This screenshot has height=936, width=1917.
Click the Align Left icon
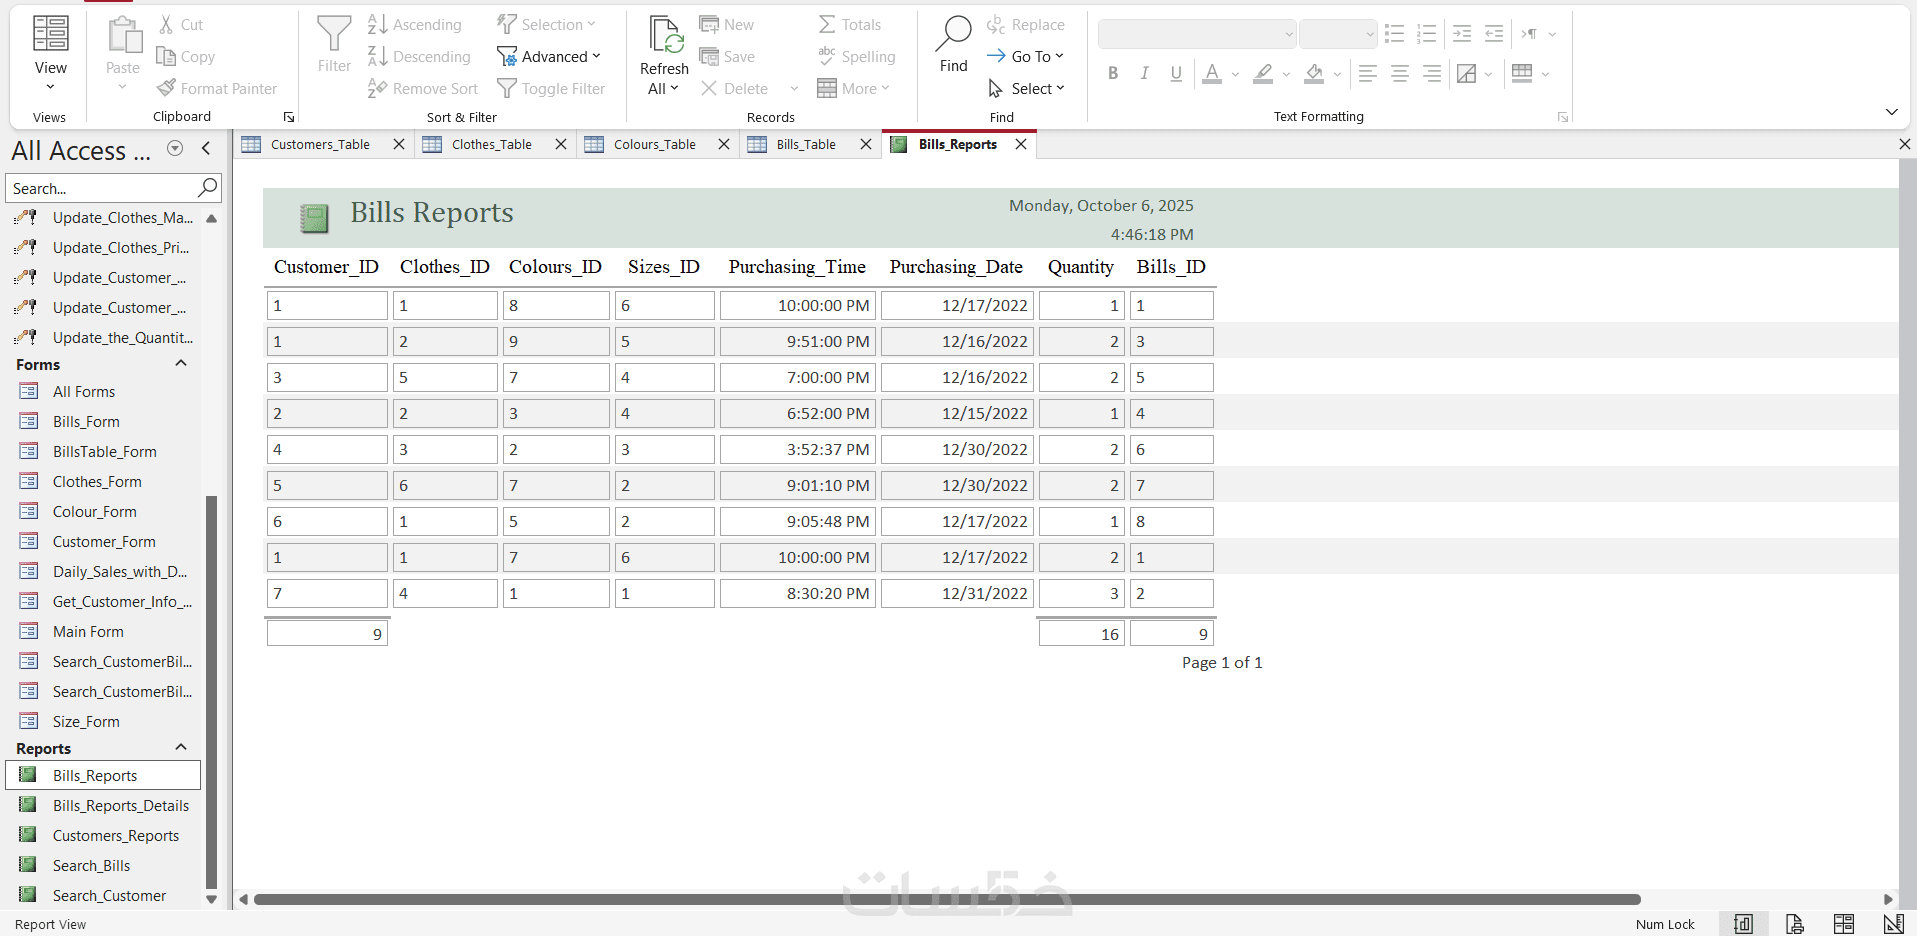tap(1368, 73)
